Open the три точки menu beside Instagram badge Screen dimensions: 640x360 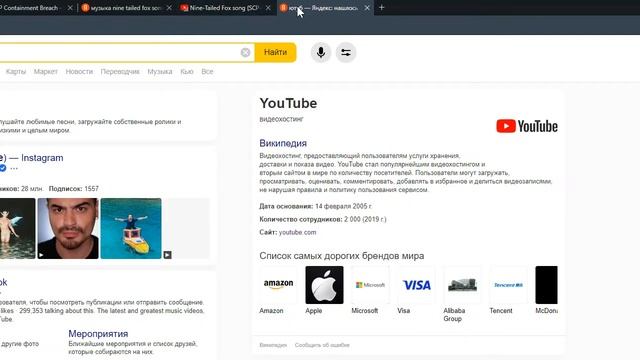(14, 168)
